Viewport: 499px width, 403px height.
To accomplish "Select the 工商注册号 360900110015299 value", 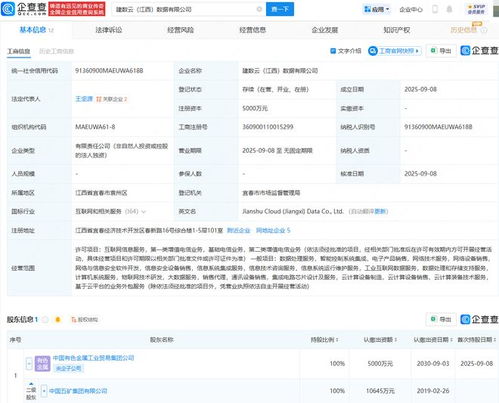I will pos(268,127).
